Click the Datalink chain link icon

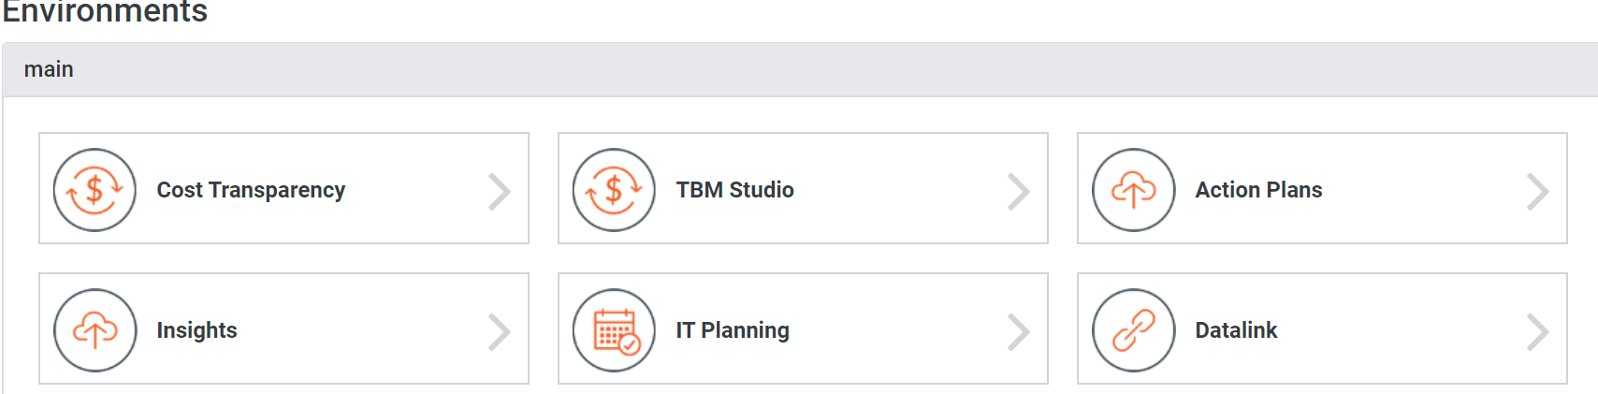[1134, 330]
